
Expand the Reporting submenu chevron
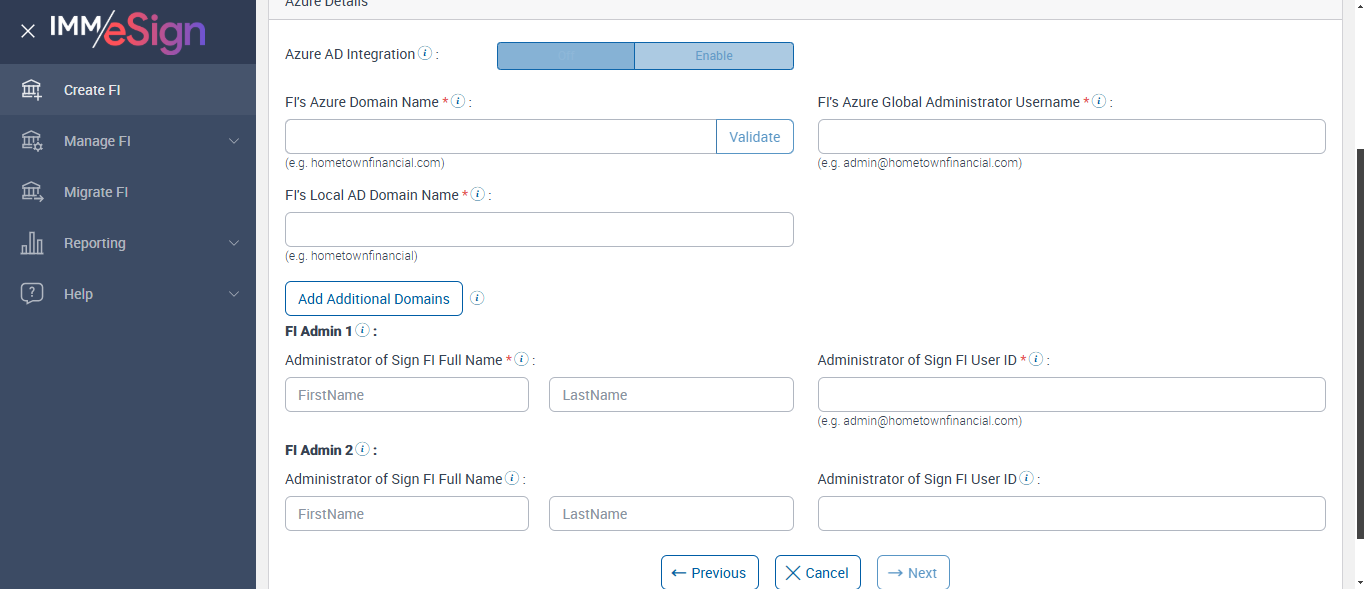234,243
